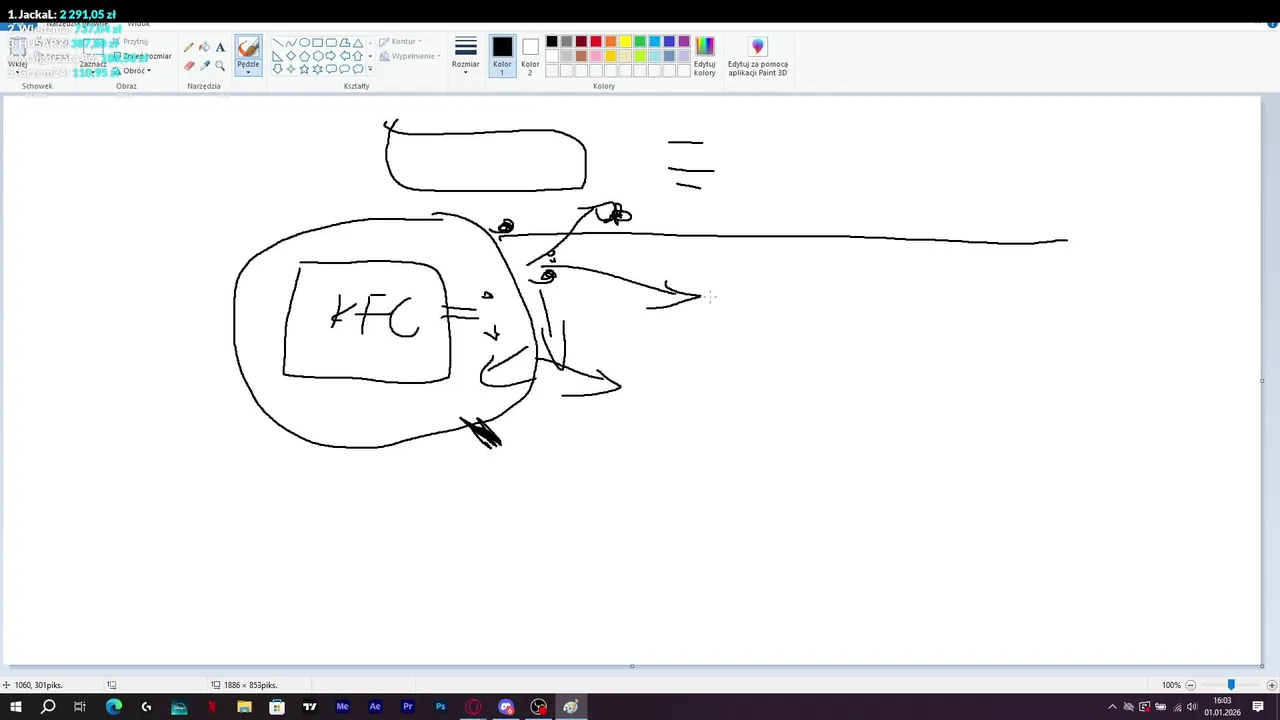Select the Magnifier tool
Screen dimensions: 1280x720
[x=220, y=65]
